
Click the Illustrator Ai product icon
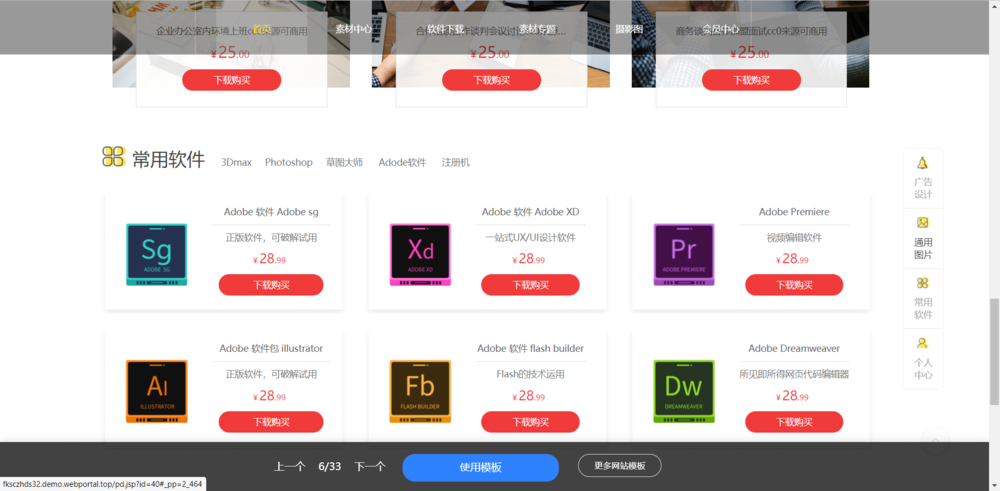click(157, 390)
